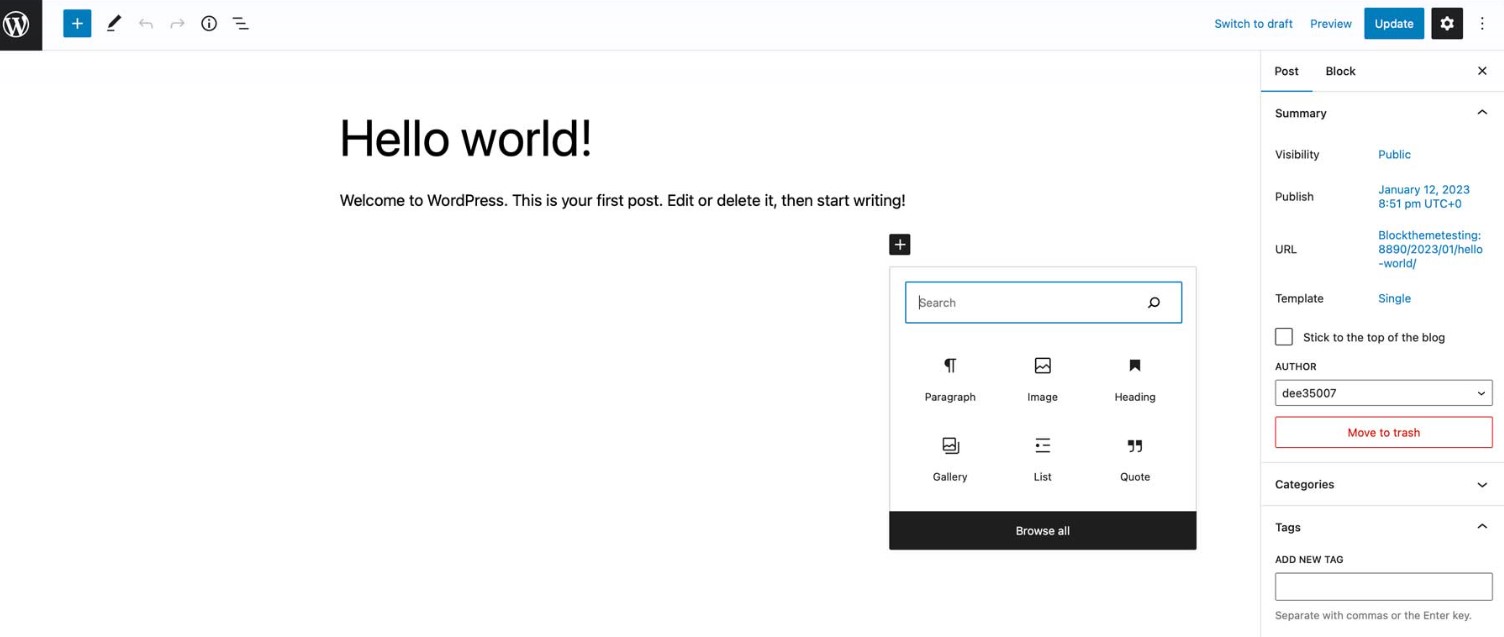Open the Author dropdown dee35007
1504x637 pixels.
1383,393
